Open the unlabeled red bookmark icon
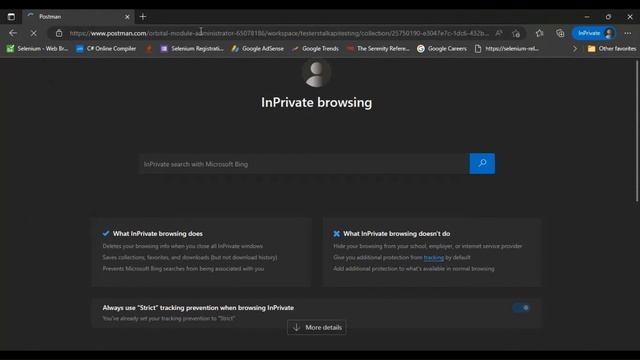 click(149, 49)
